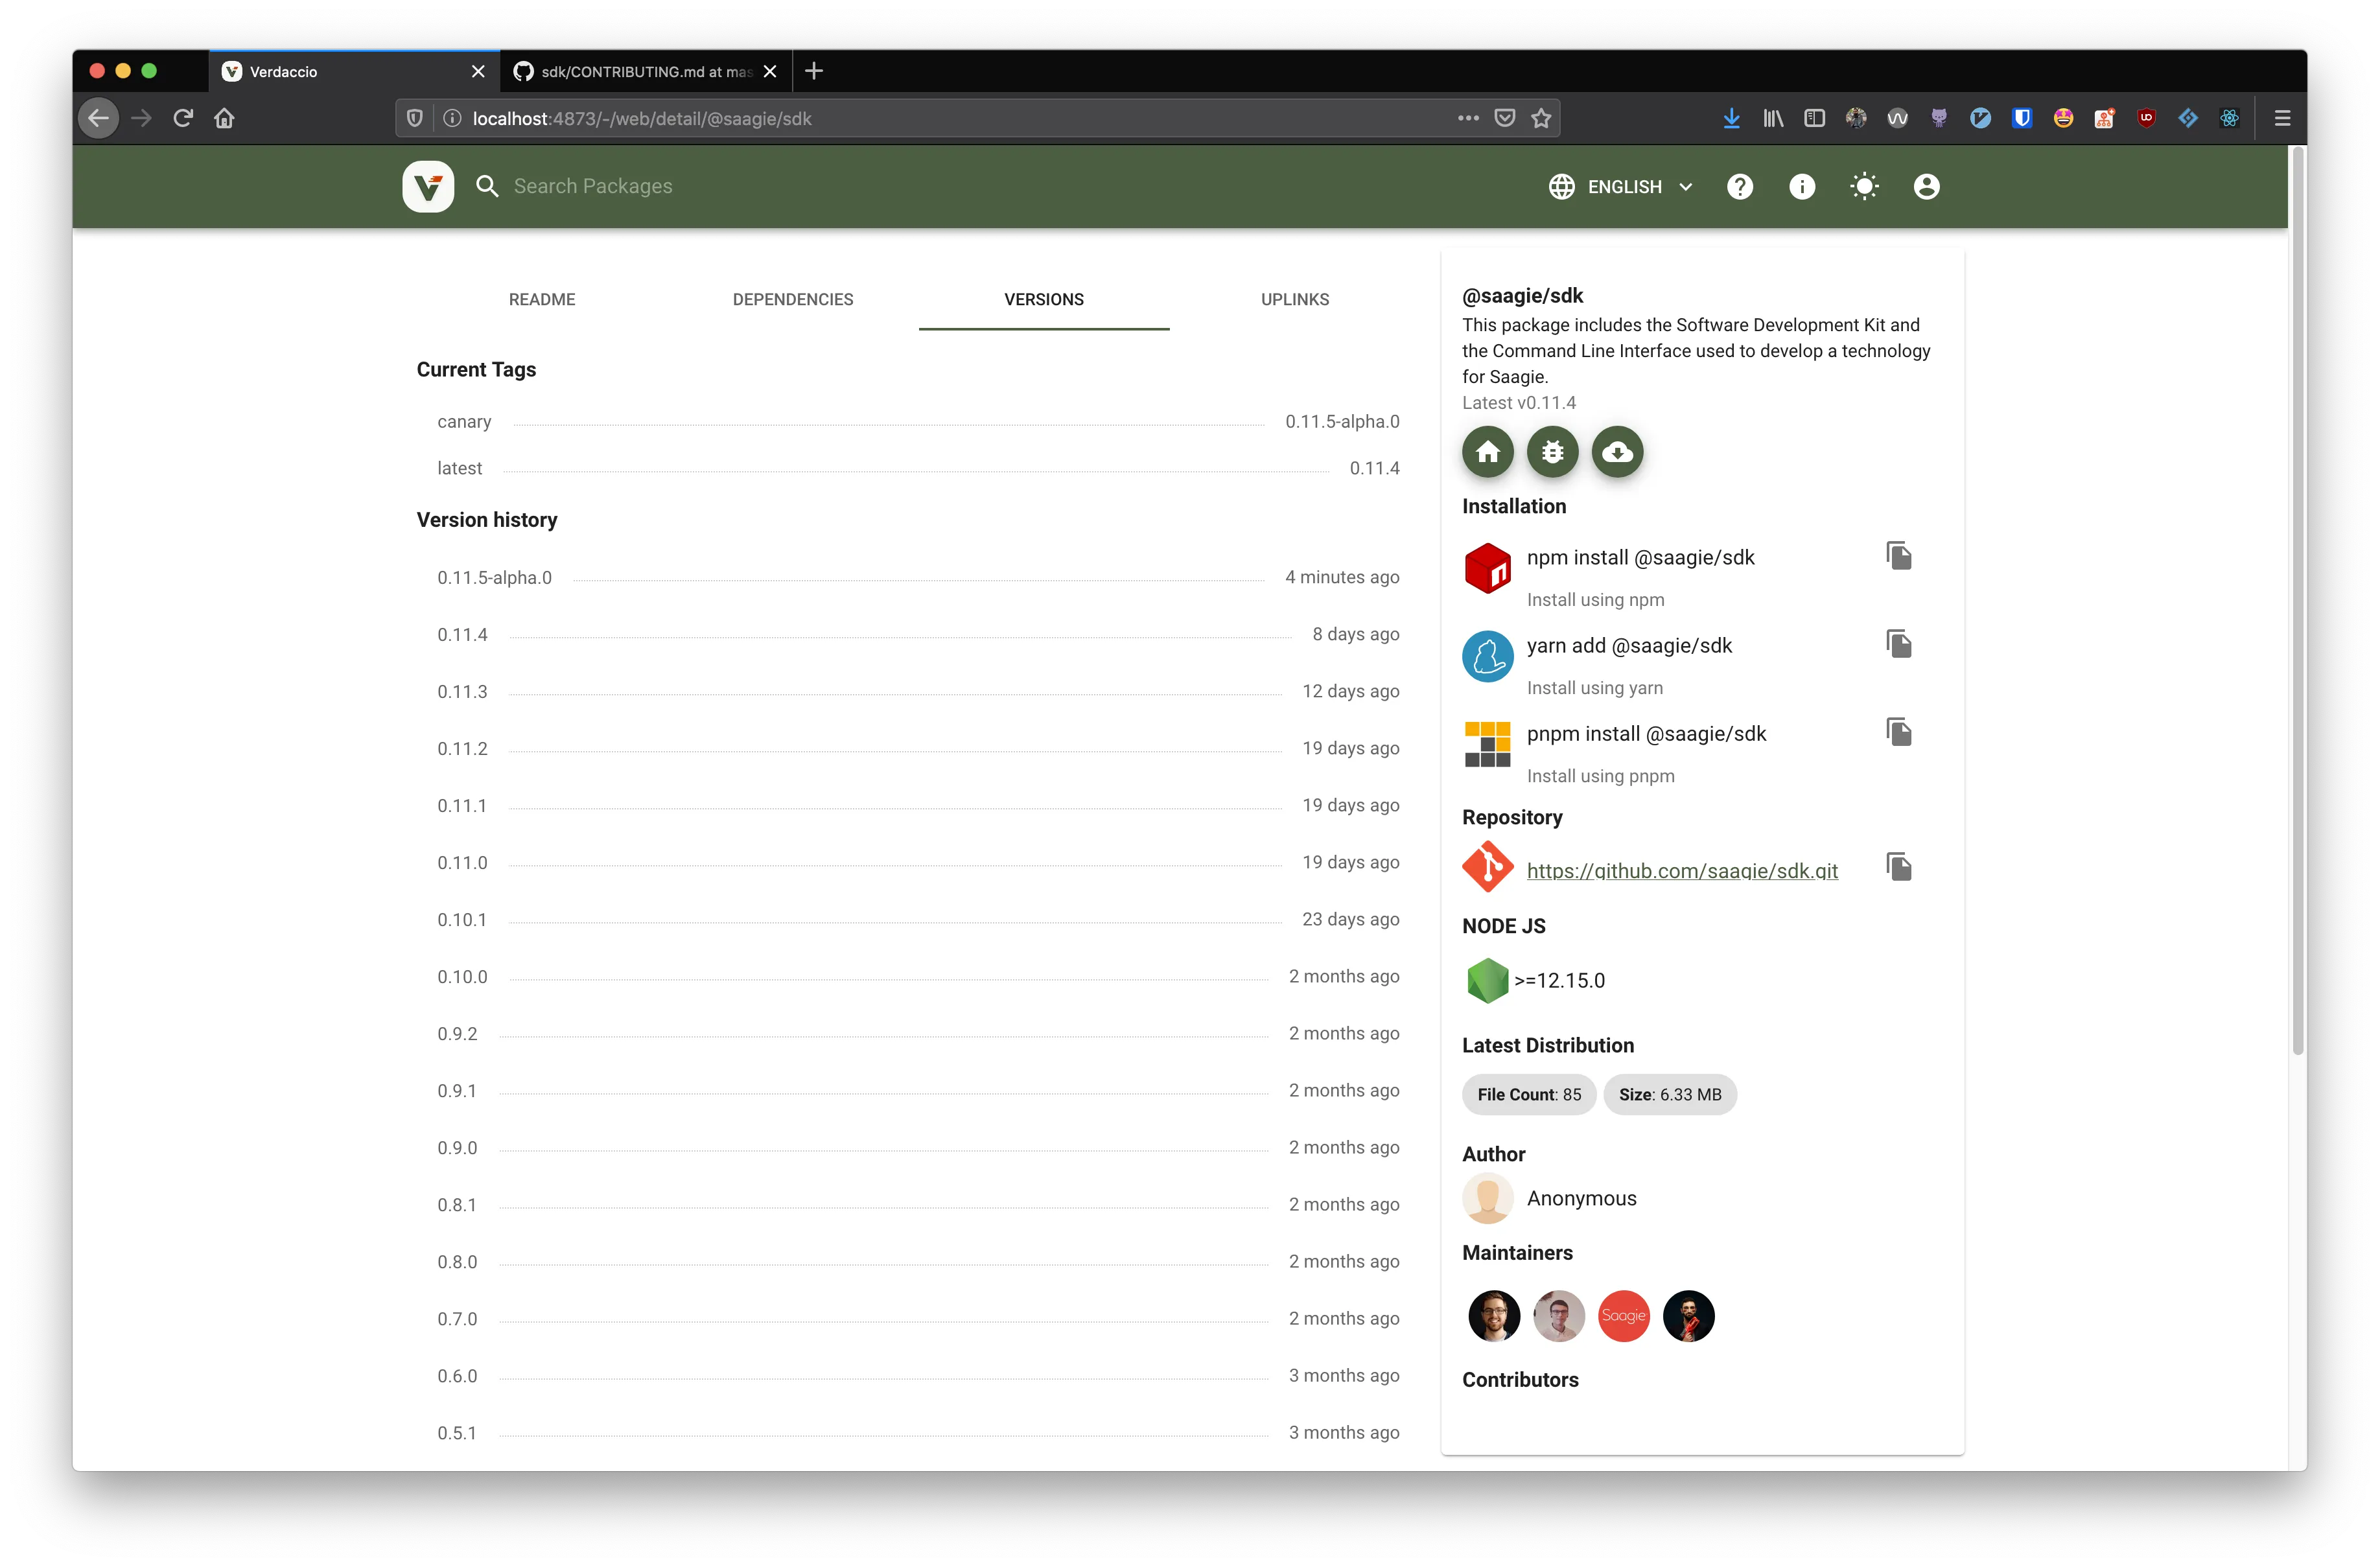Switch to the README tab
The height and width of the screenshot is (1567, 2380).
point(542,299)
